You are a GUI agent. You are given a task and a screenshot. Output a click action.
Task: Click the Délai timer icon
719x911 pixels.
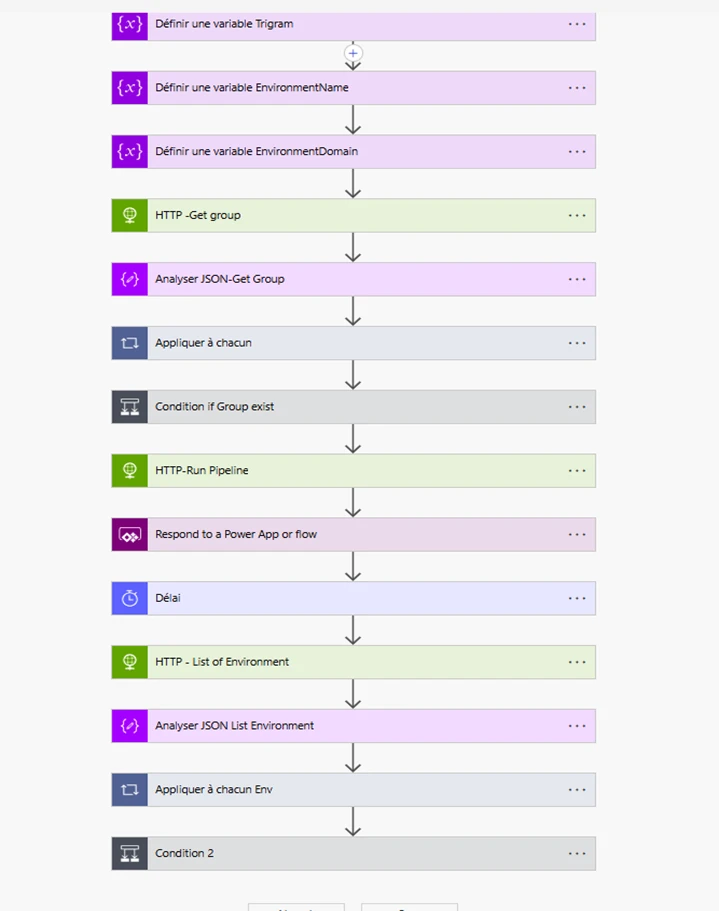[x=130, y=598]
